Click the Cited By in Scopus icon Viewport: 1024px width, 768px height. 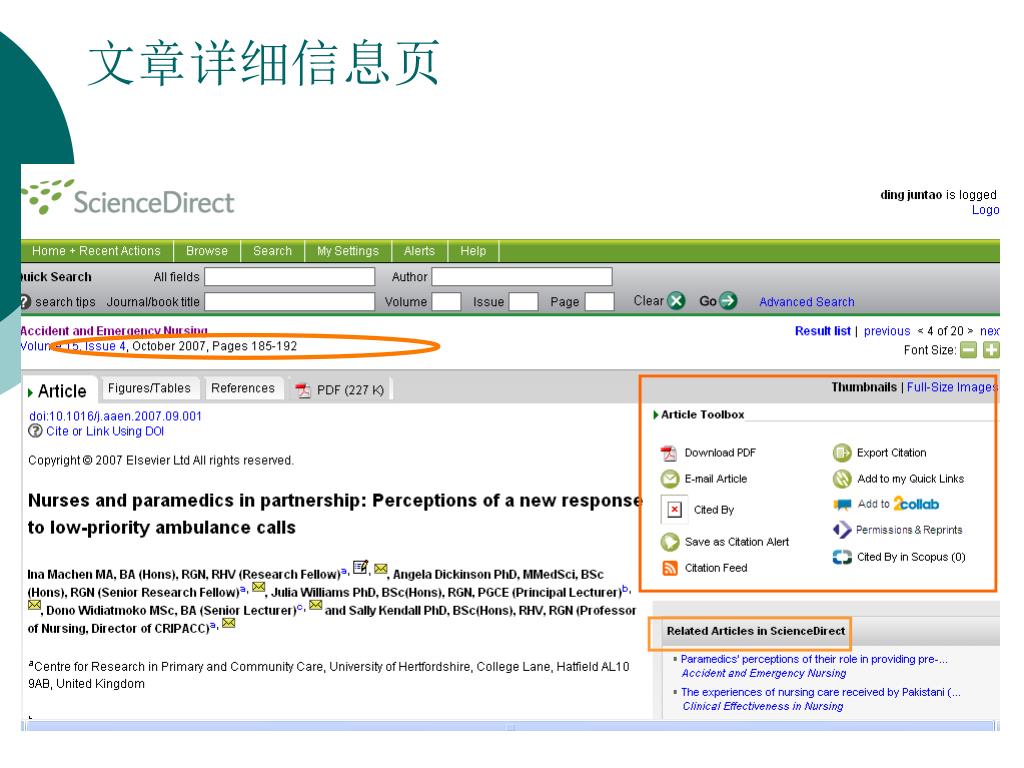pyautogui.click(x=842, y=557)
